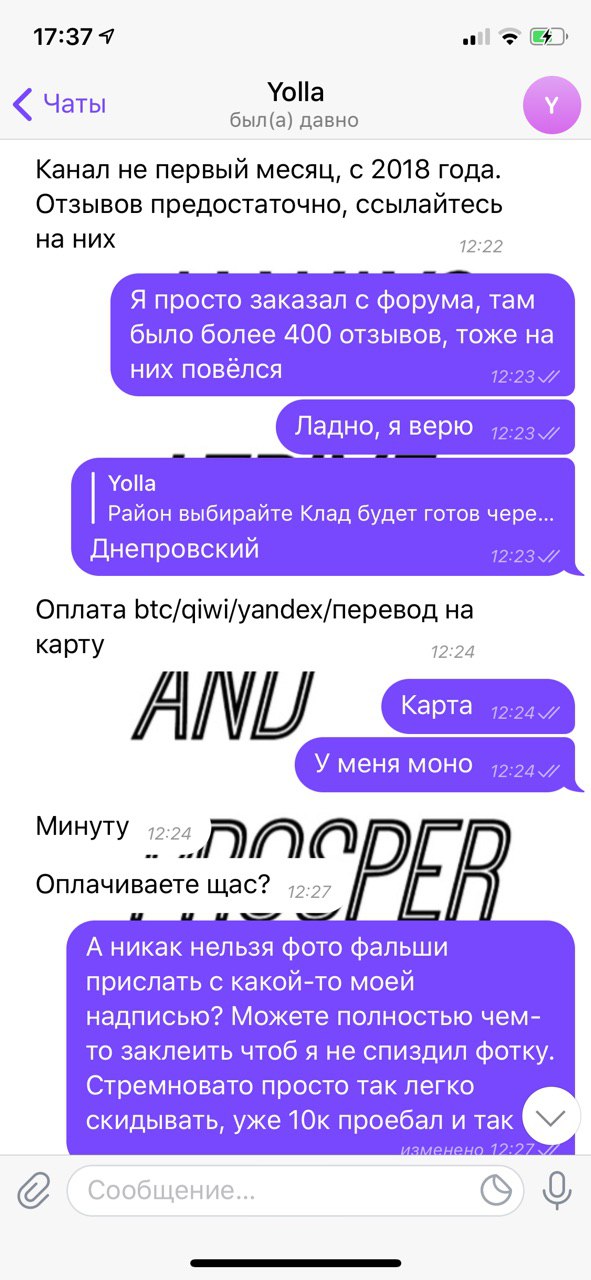Open Yolla contact info from title

pos(296,93)
